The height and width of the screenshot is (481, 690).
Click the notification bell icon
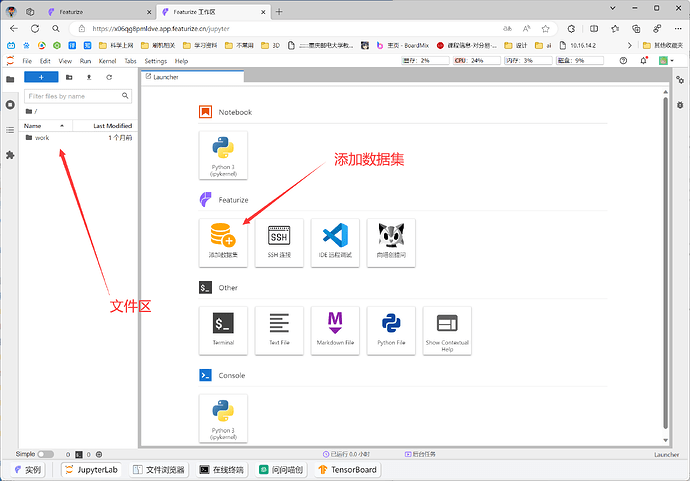[x=644, y=61]
